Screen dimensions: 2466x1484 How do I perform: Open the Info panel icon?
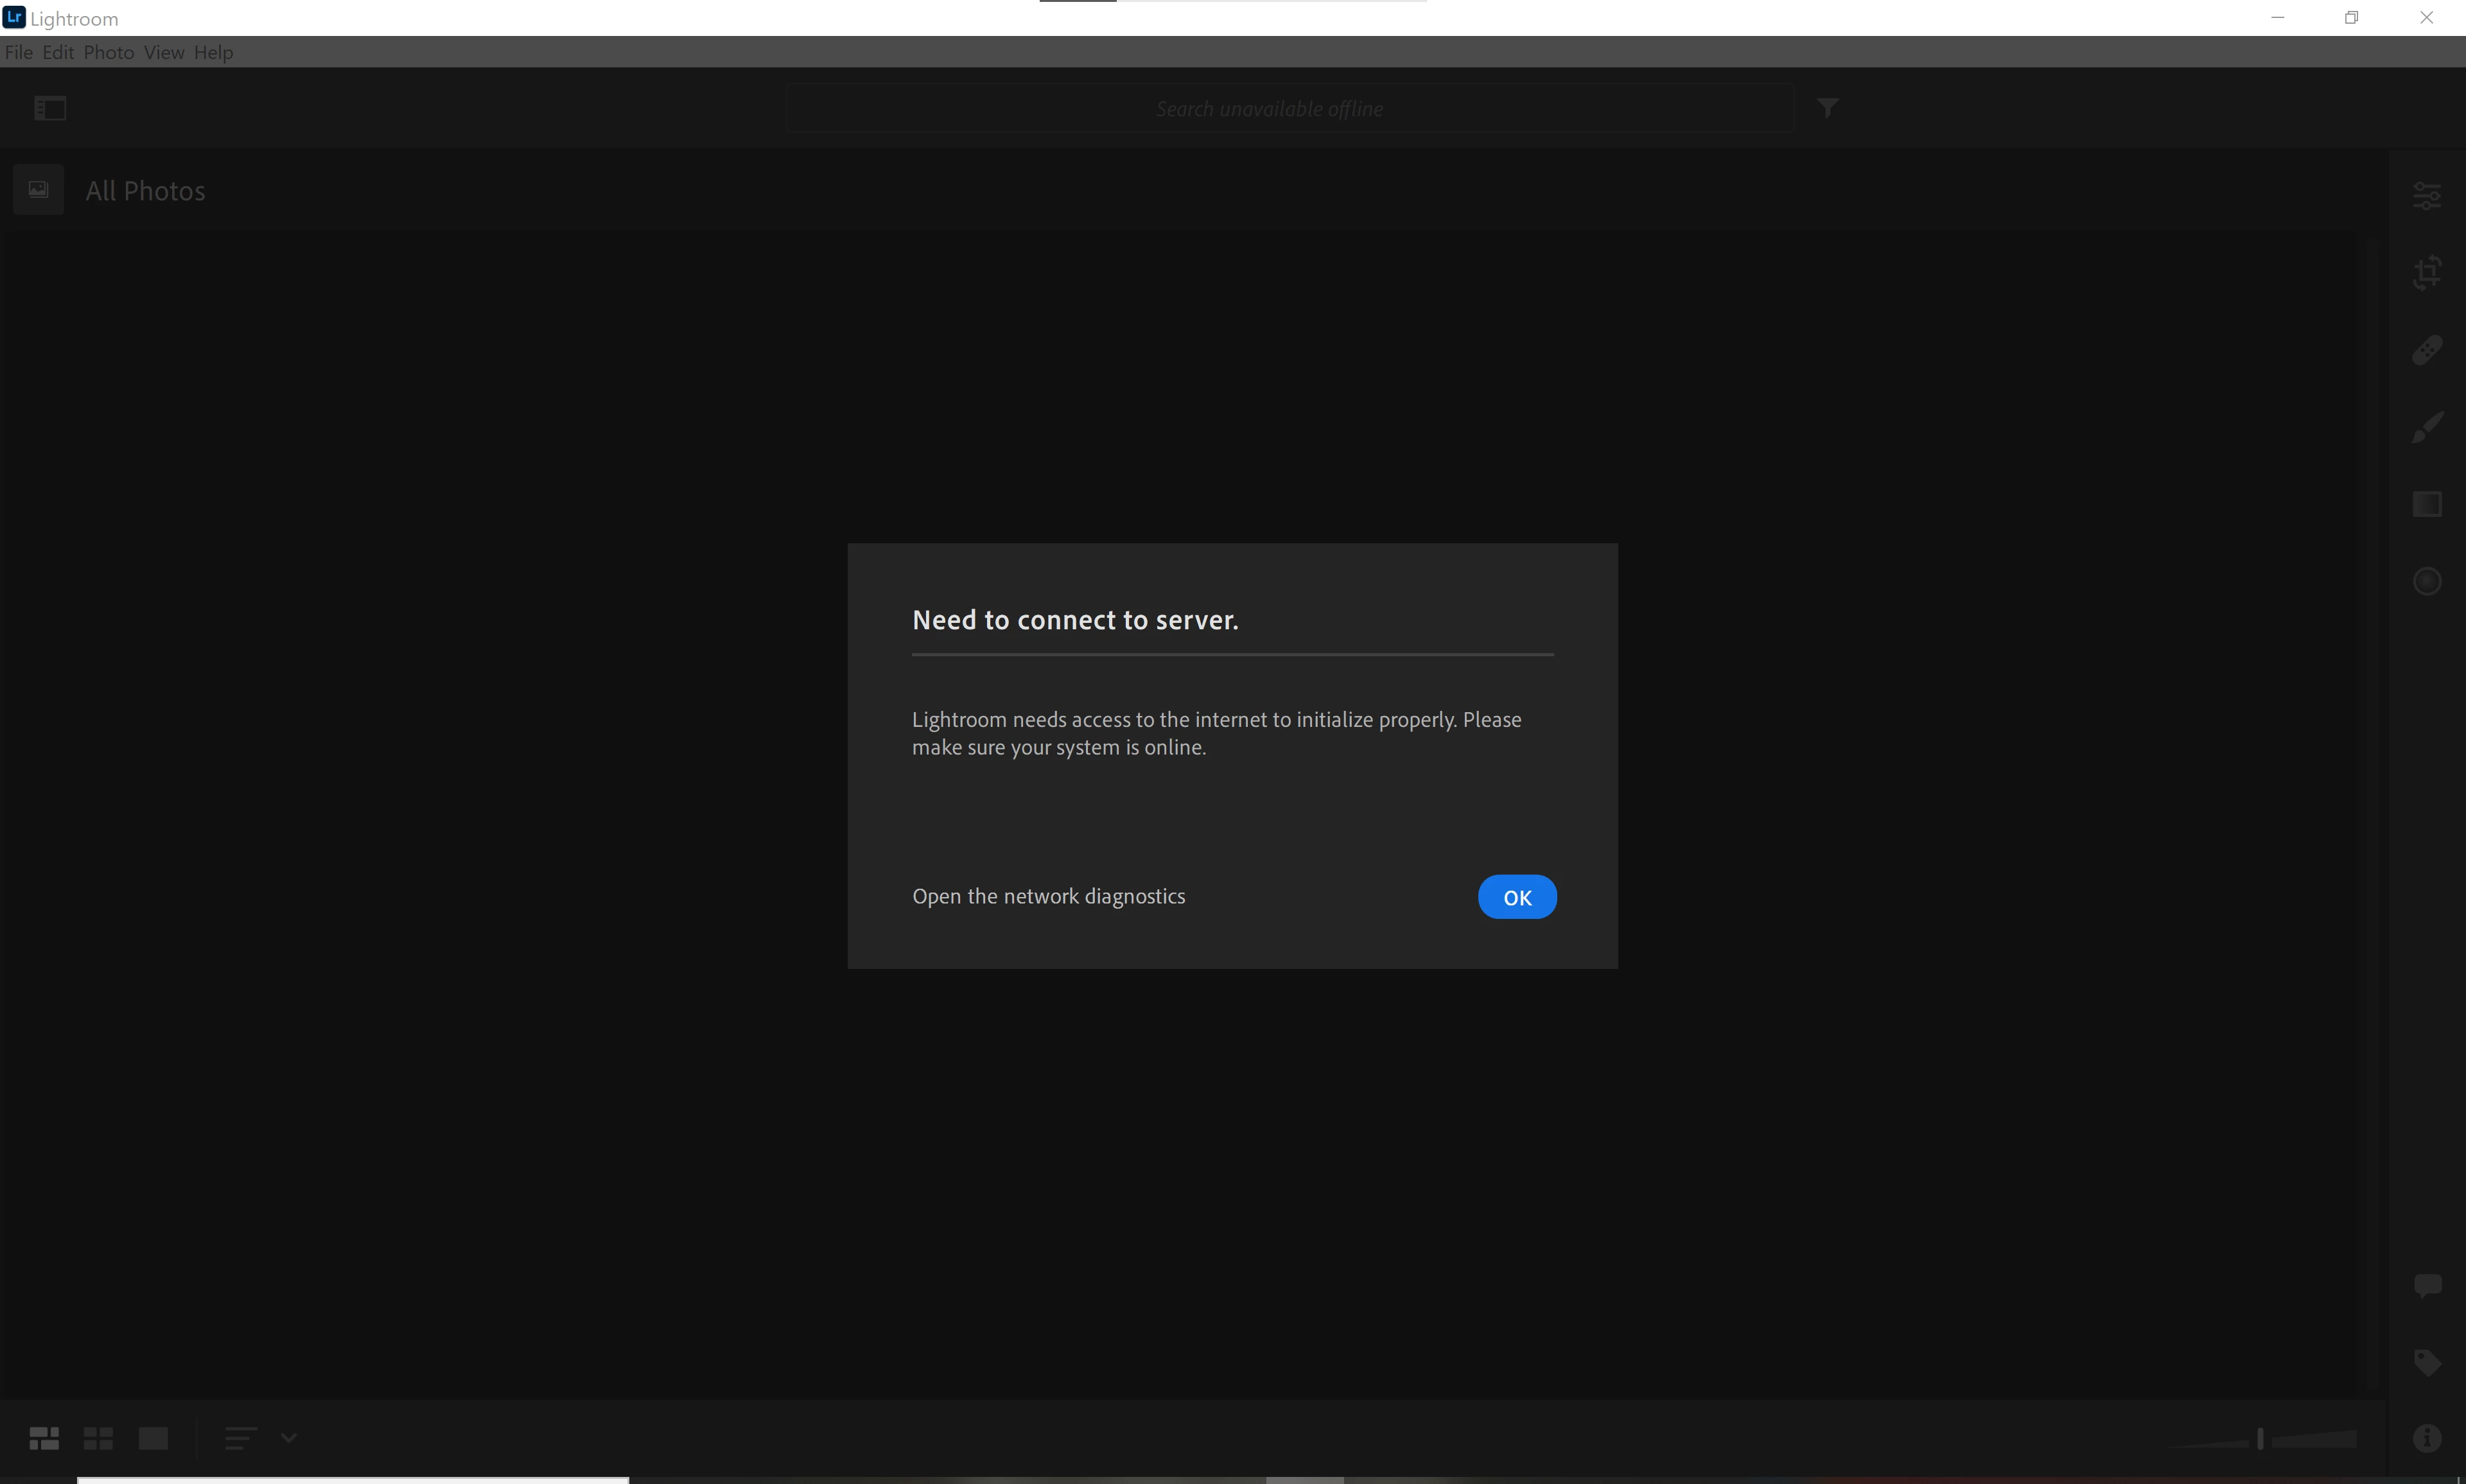2427,1438
